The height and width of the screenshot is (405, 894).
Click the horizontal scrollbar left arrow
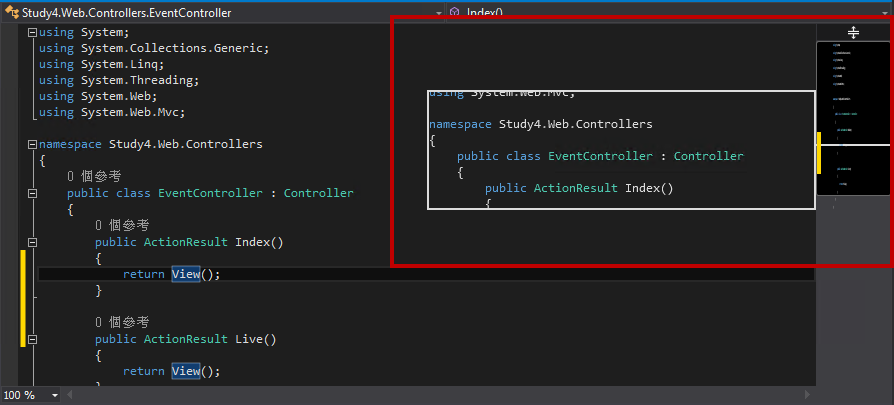pyautogui.click(x=70, y=395)
